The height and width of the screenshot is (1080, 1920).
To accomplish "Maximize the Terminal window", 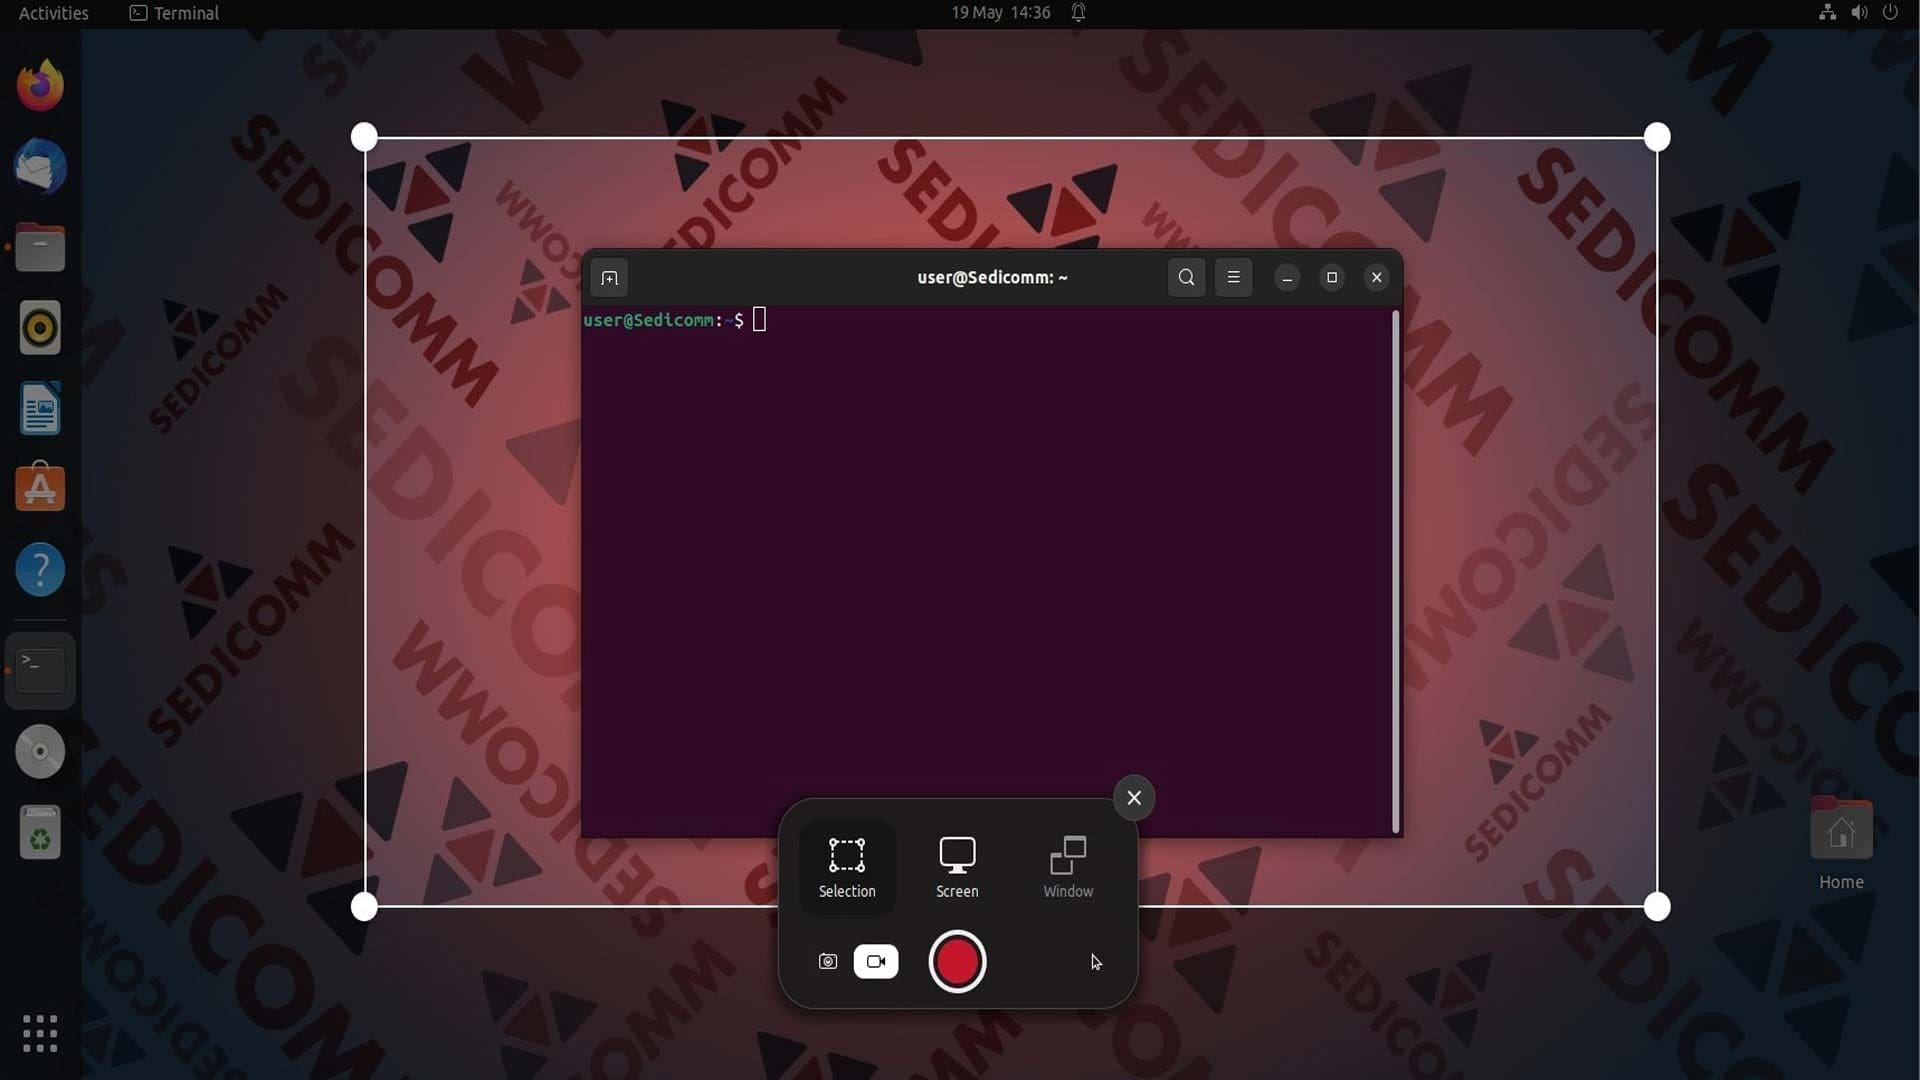I will tap(1332, 278).
